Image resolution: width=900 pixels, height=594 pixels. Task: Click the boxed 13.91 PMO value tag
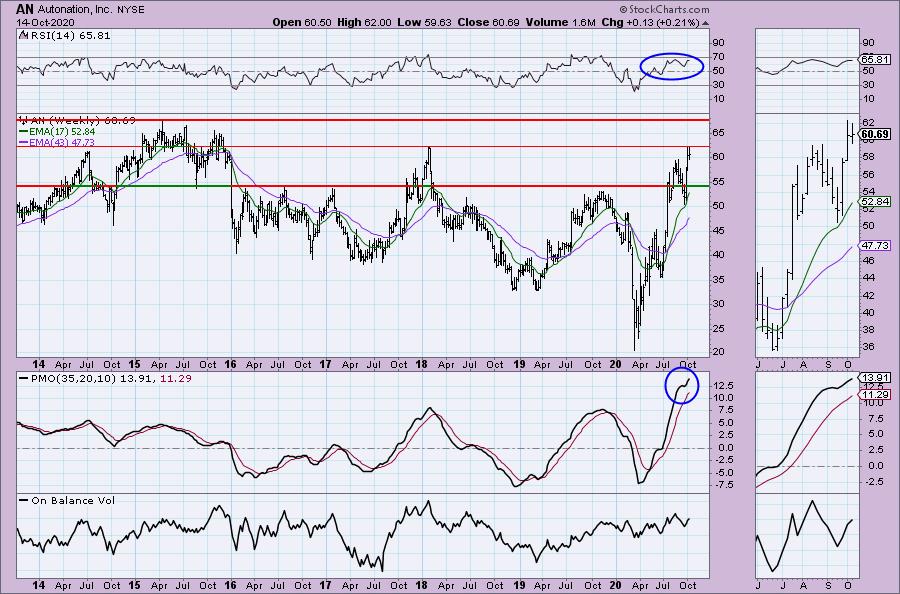click(x=875, y=377)
